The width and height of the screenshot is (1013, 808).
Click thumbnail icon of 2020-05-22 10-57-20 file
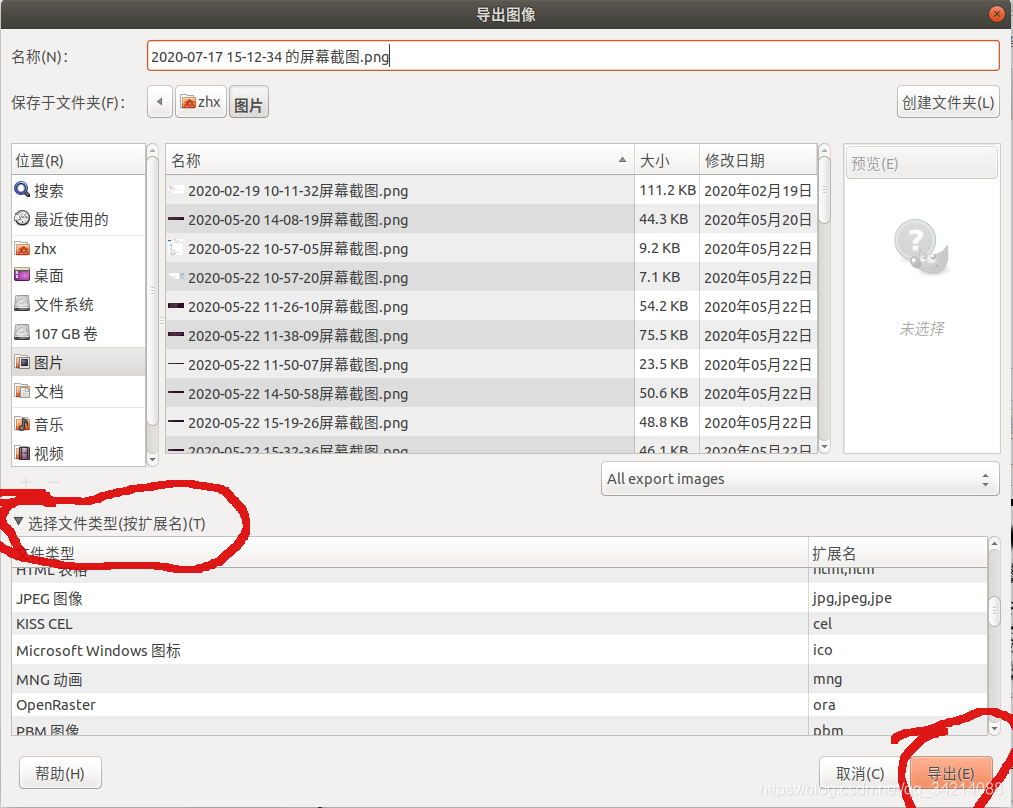[x=176, y=277]
